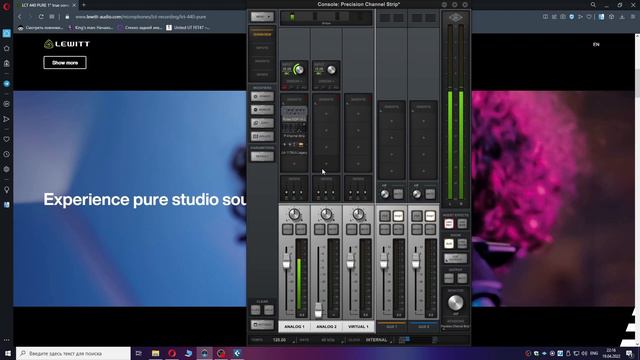Solo the Analog 1 channel
This screenshot has height=360, width=640.
pyautogui.click(x=288, y=229)
